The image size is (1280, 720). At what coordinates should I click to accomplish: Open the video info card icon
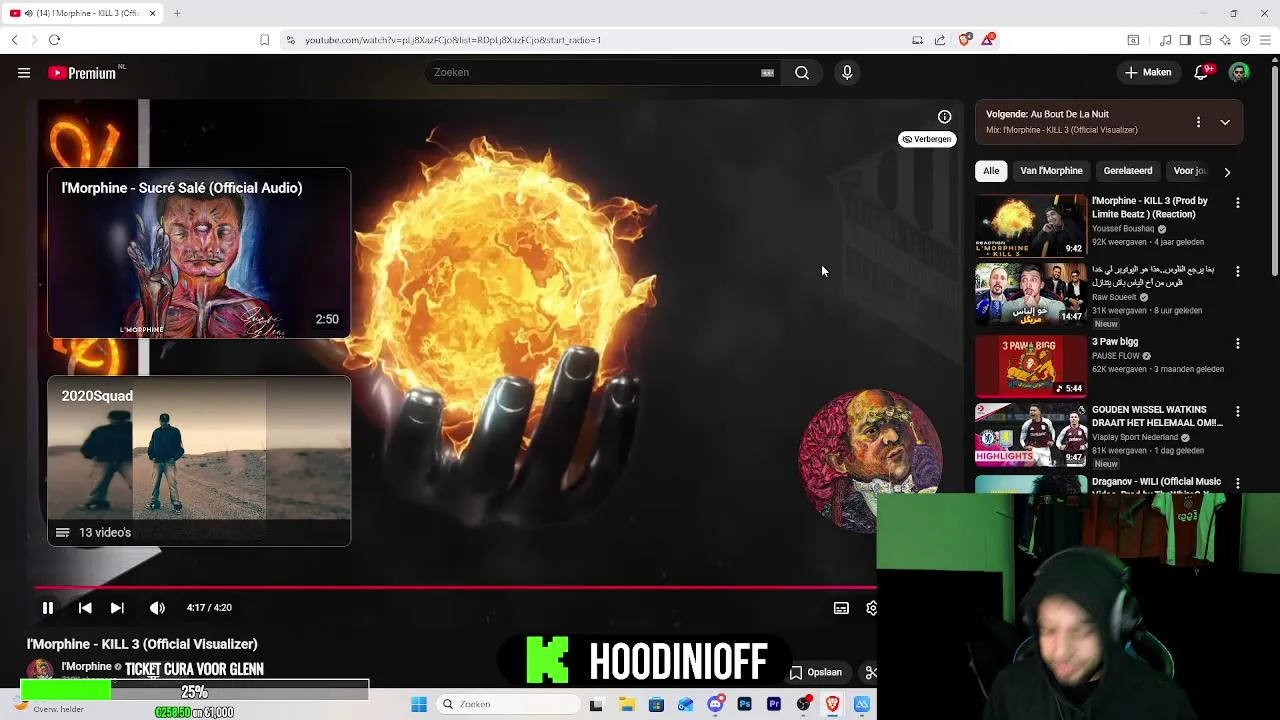point(944,116)
